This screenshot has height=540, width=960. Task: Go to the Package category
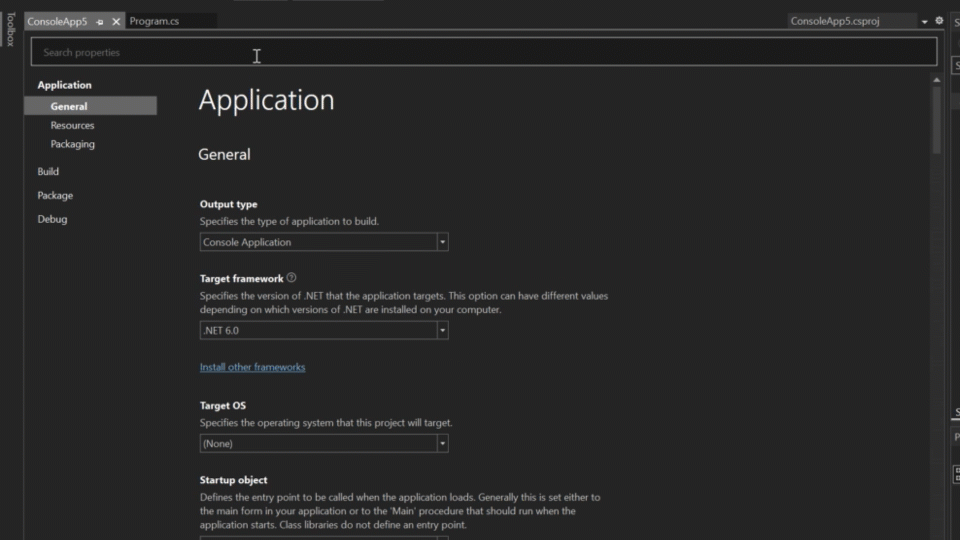point(55,195)
